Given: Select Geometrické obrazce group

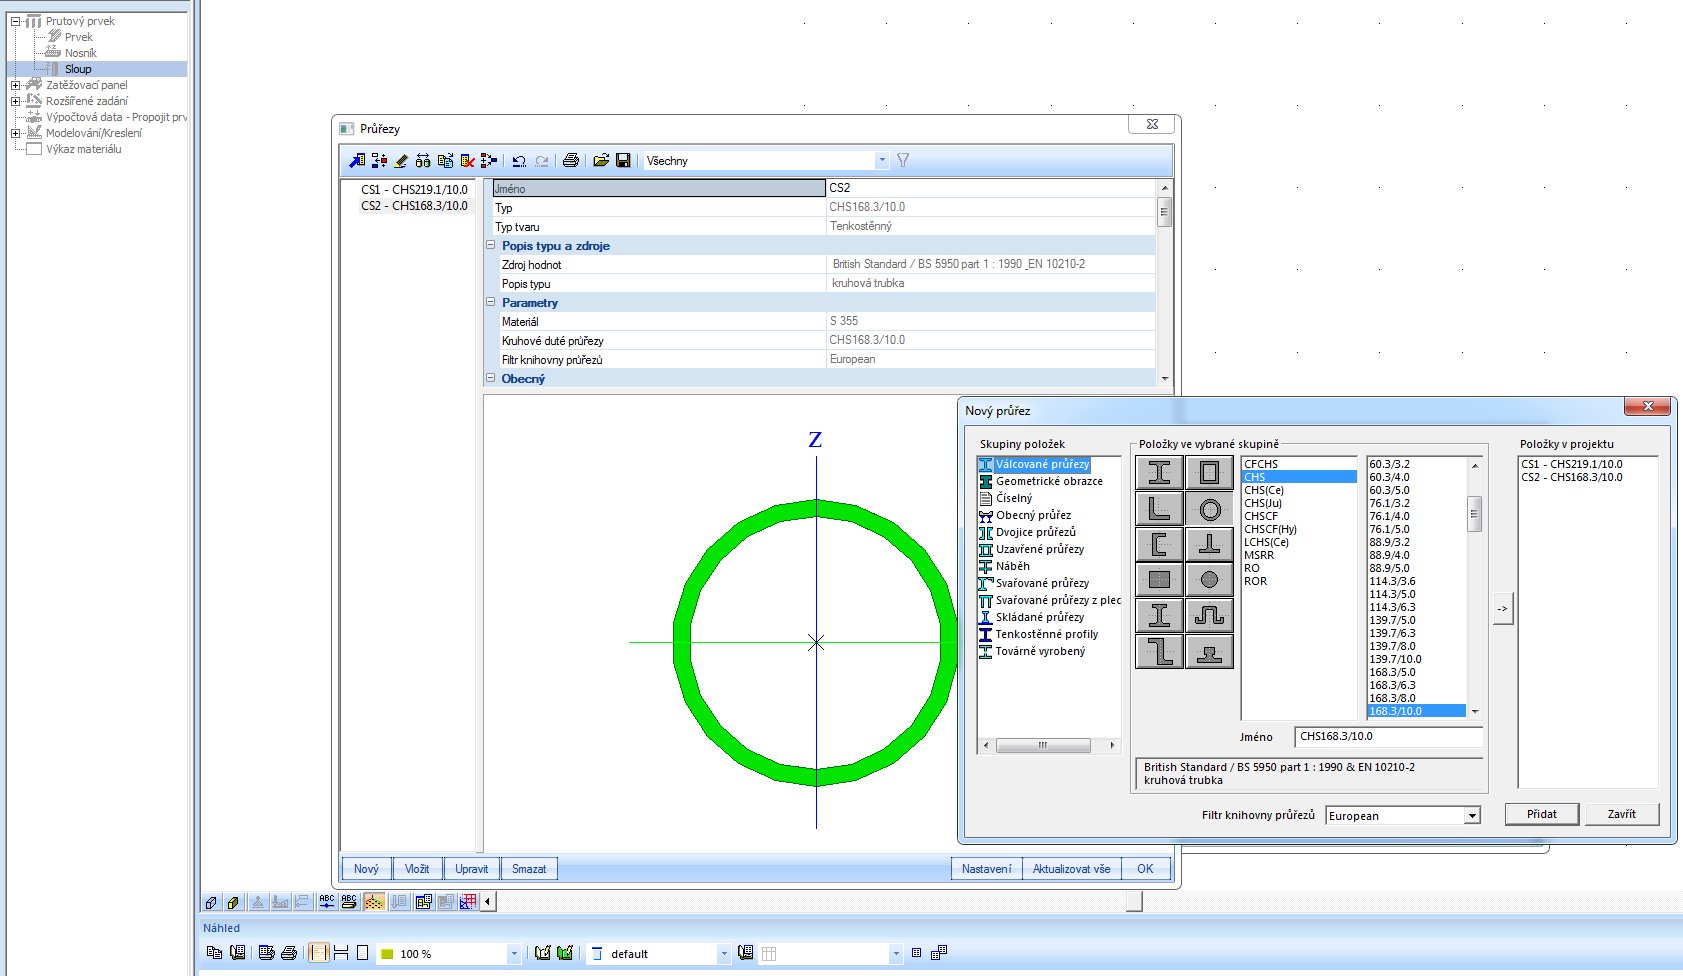Looking at the screenshot, I should click(1049, 481).
